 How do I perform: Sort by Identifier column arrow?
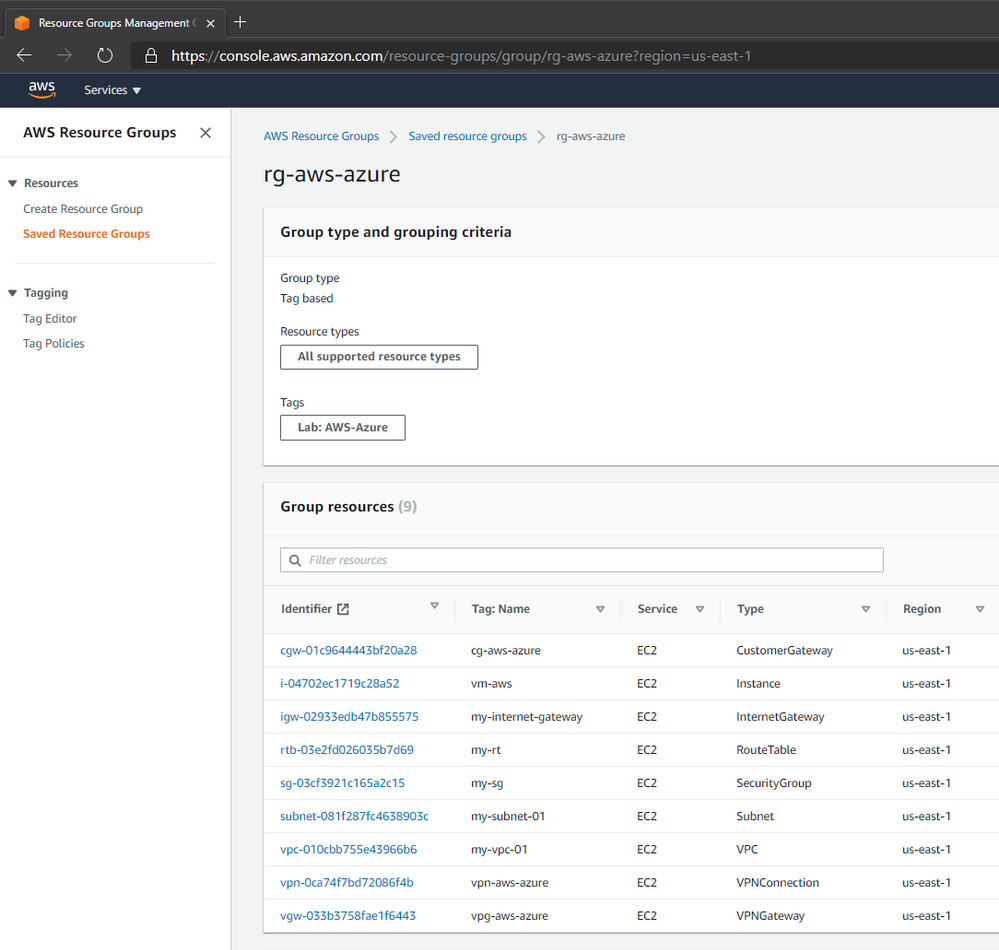(x=435, y=605)
